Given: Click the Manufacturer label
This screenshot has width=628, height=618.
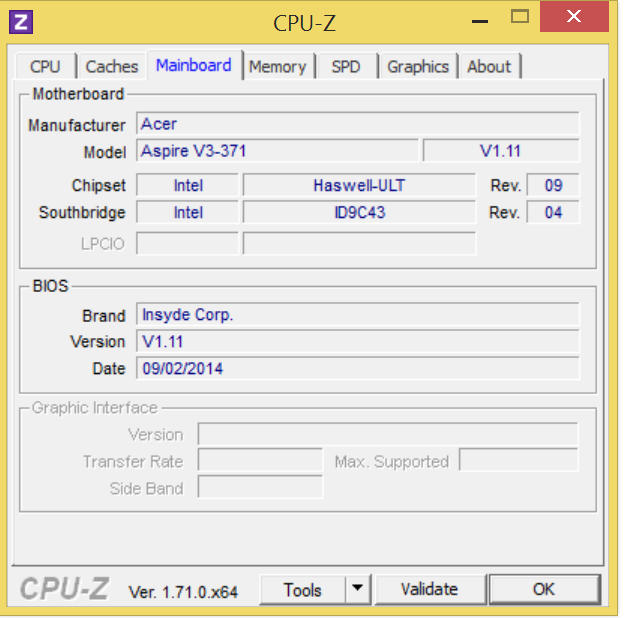Looking at the screenshot, I should (77, 125).
